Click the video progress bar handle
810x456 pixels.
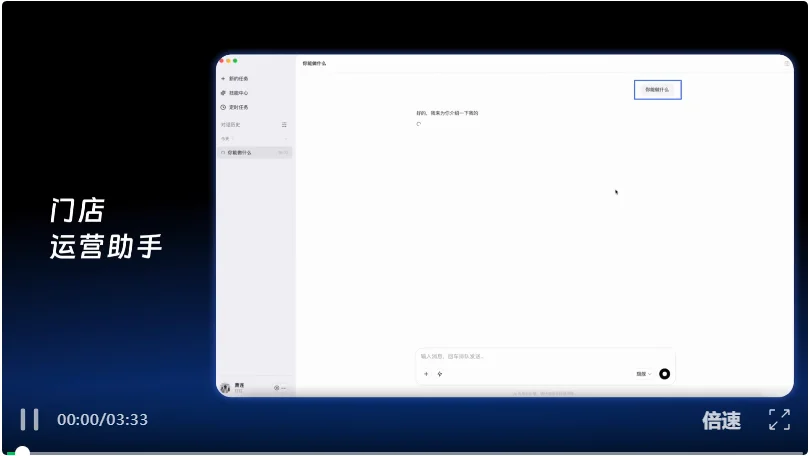coord(22,452)
